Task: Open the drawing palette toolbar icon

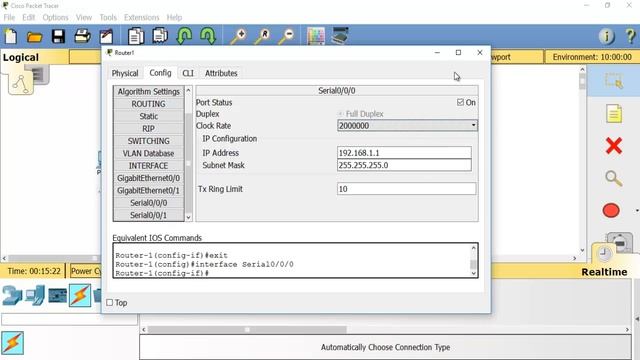Action: point(316,36)
